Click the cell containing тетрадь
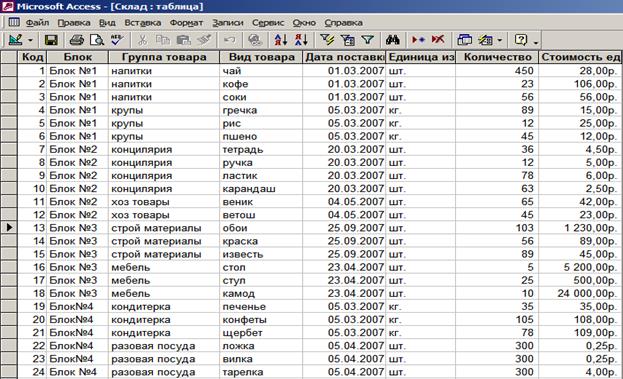Screen dimensions: 623x379 [261, 149]
